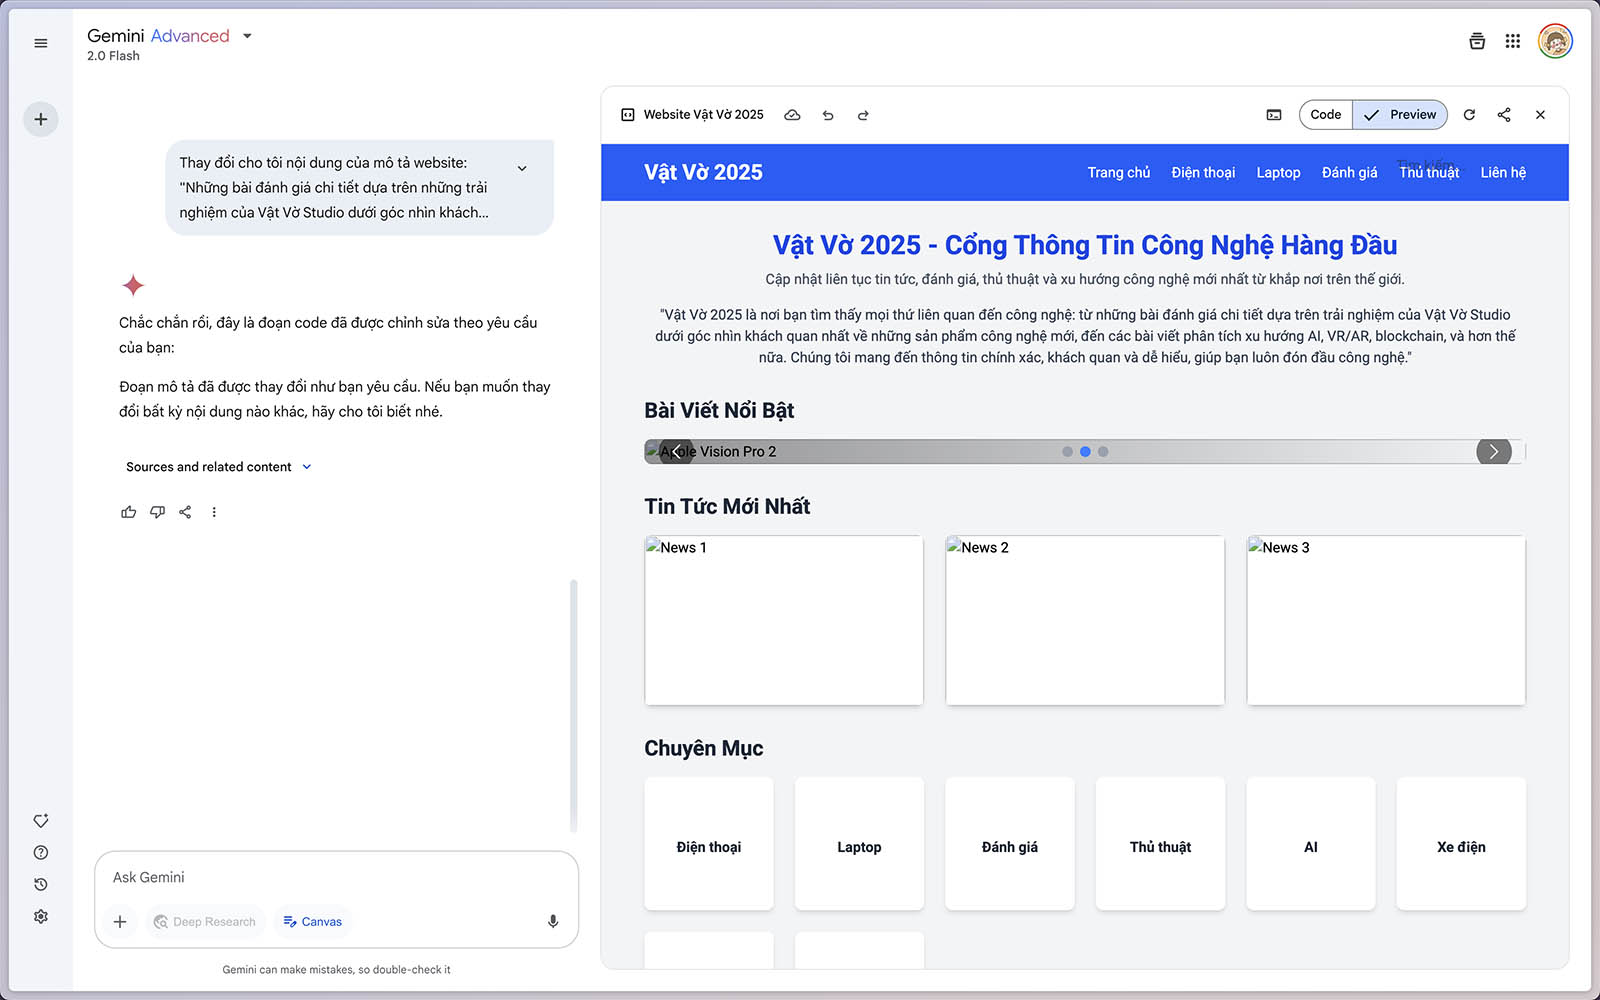Redo the canvas change

click(863, 115)
